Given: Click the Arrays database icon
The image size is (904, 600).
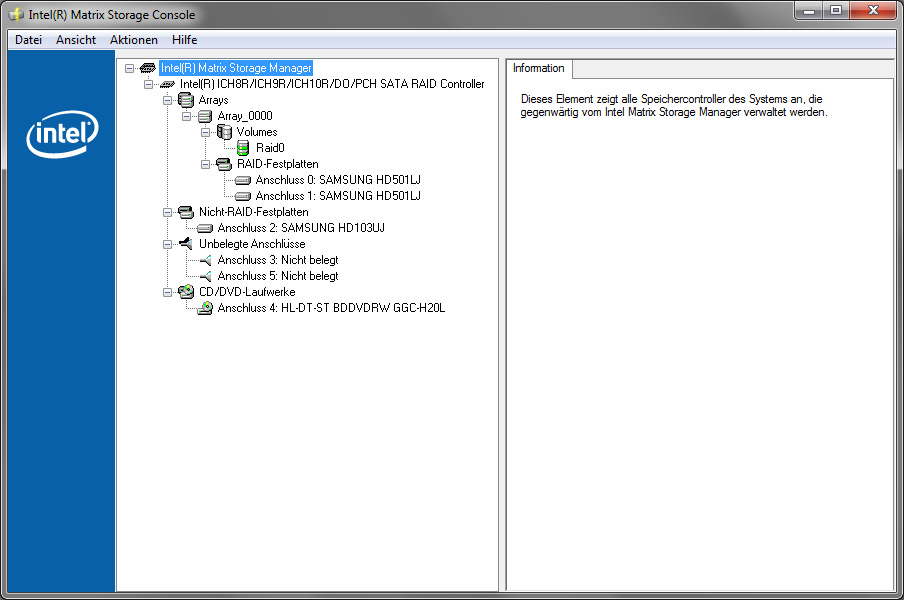Looking at the screenshot, I should [186, 100].
